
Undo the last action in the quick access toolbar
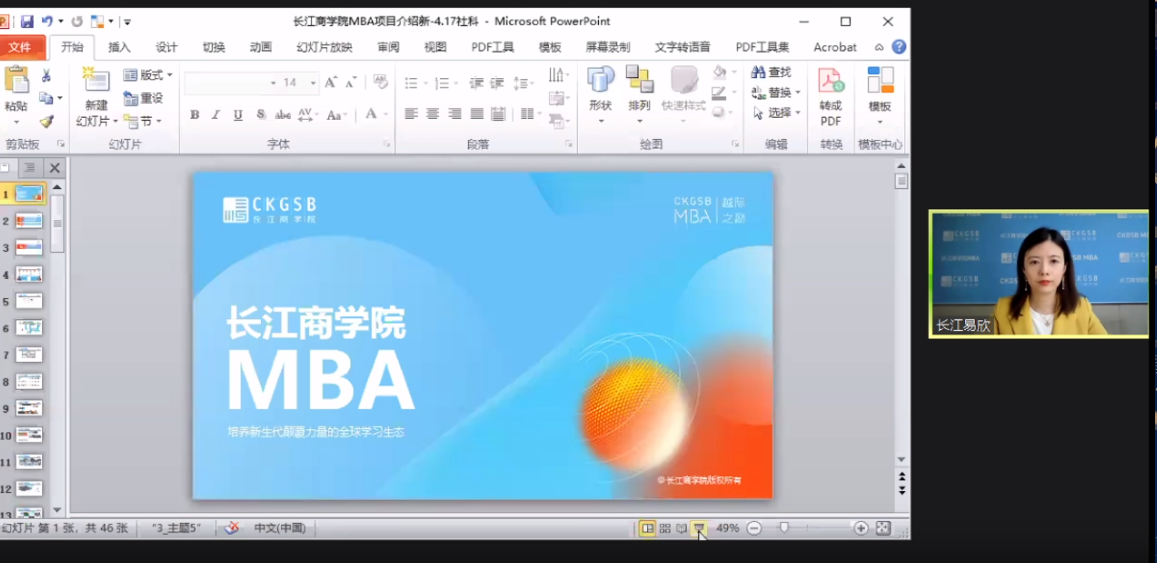(x=47, y=21)
